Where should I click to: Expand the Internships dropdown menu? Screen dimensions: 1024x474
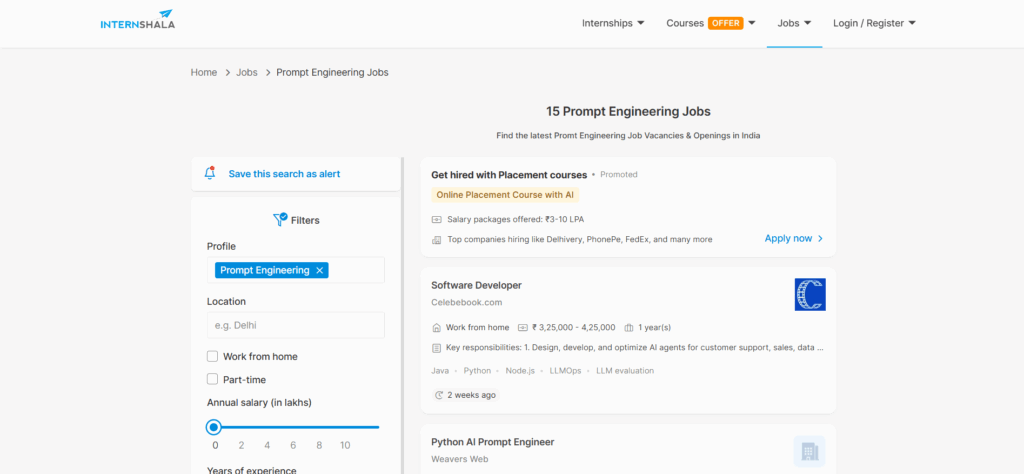[x=613, y=23]
